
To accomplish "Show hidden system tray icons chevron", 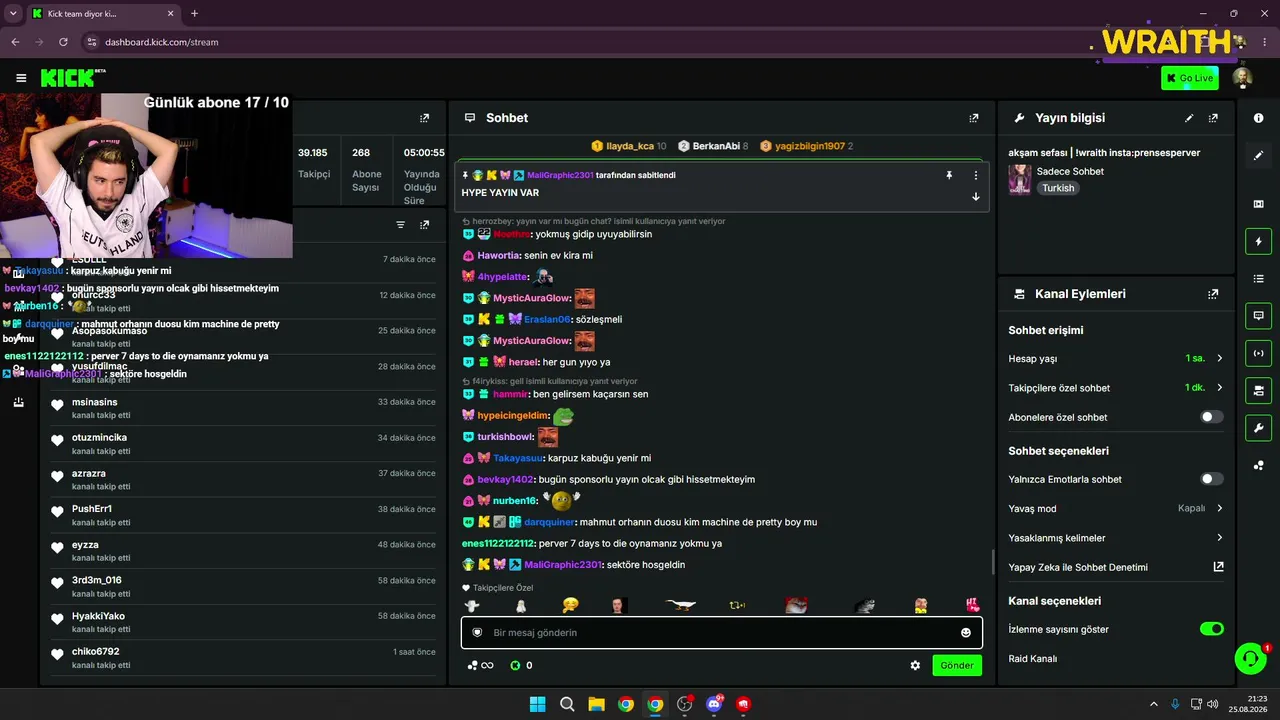I will (x=1153, y=704).
